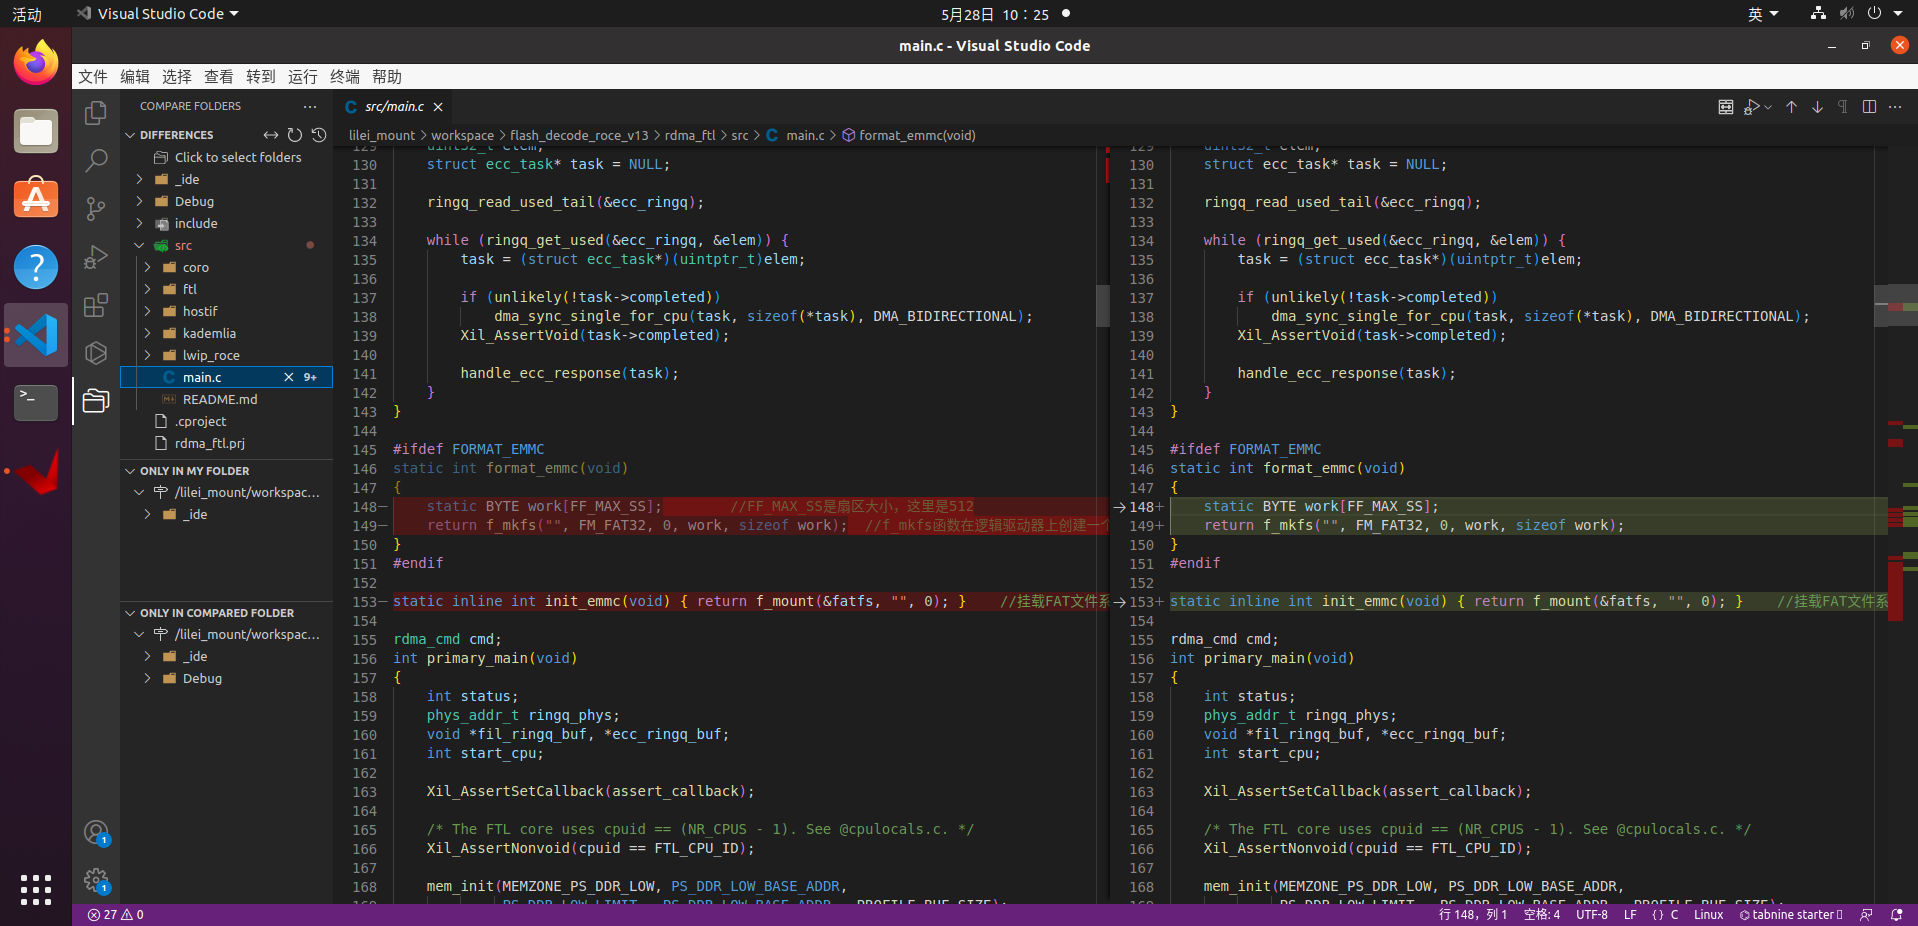The height and width of the screenshot is (926, 1918).
Task: Open Source Control view in activity bar
Action: [x=96, y=208]
